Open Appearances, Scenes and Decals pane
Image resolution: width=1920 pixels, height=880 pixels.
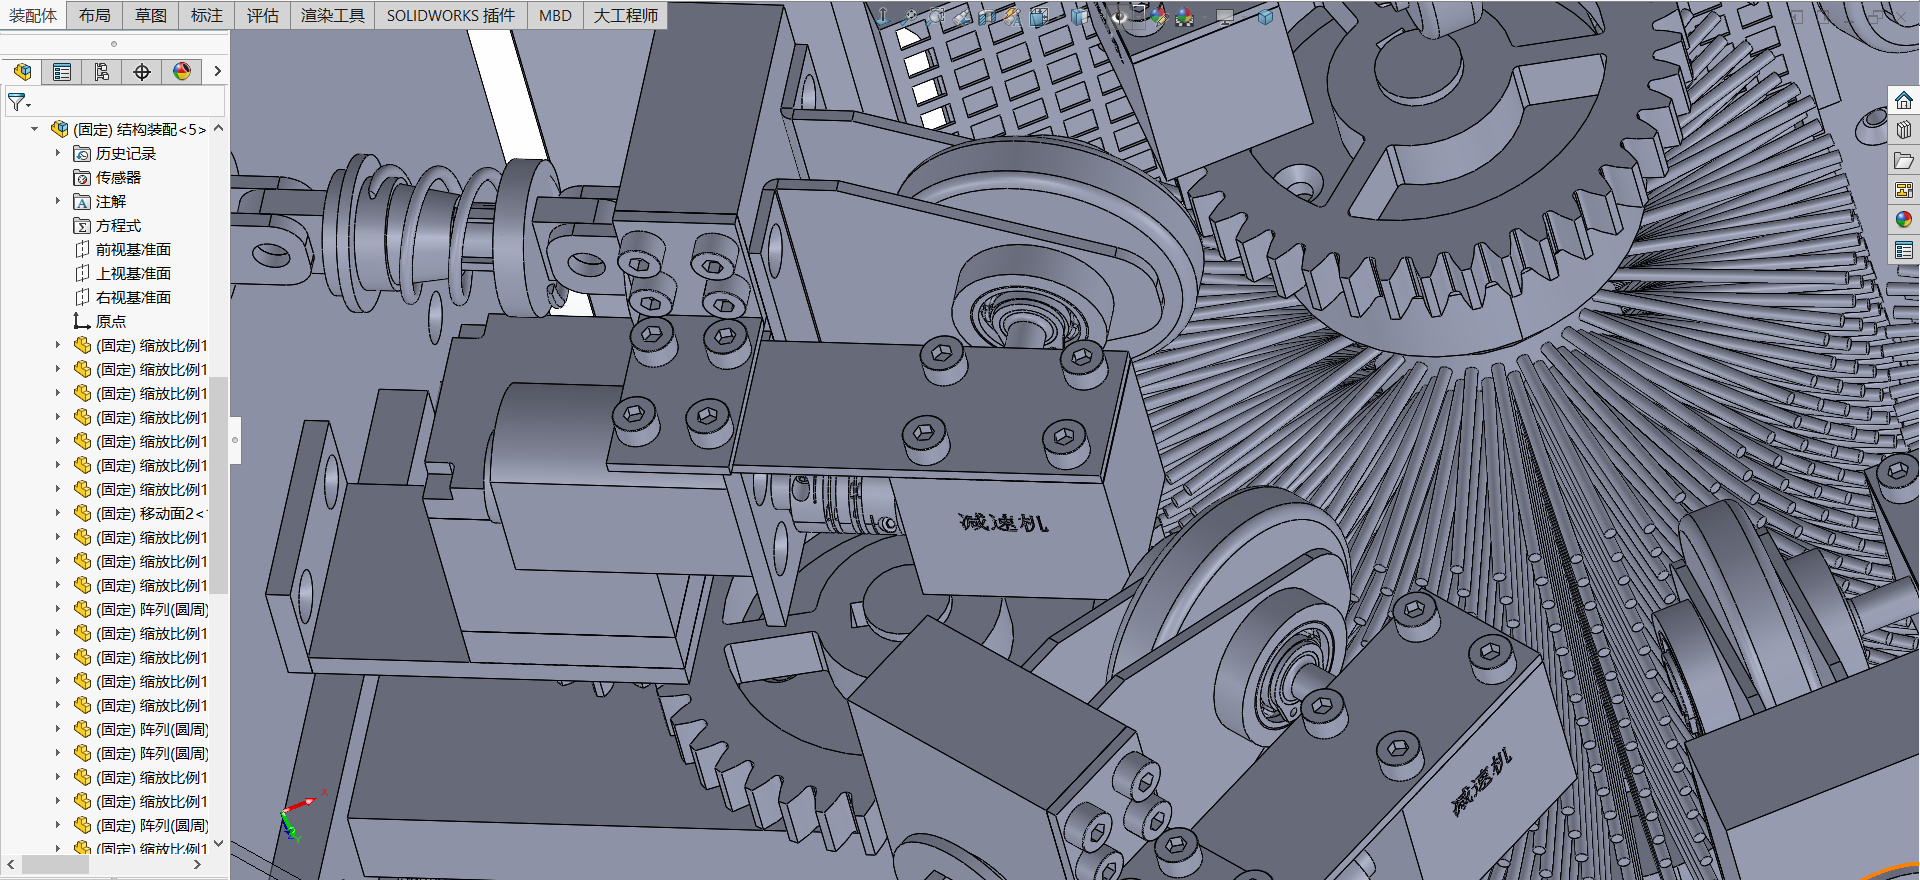pyautogui.click(x=1904, y=219)
